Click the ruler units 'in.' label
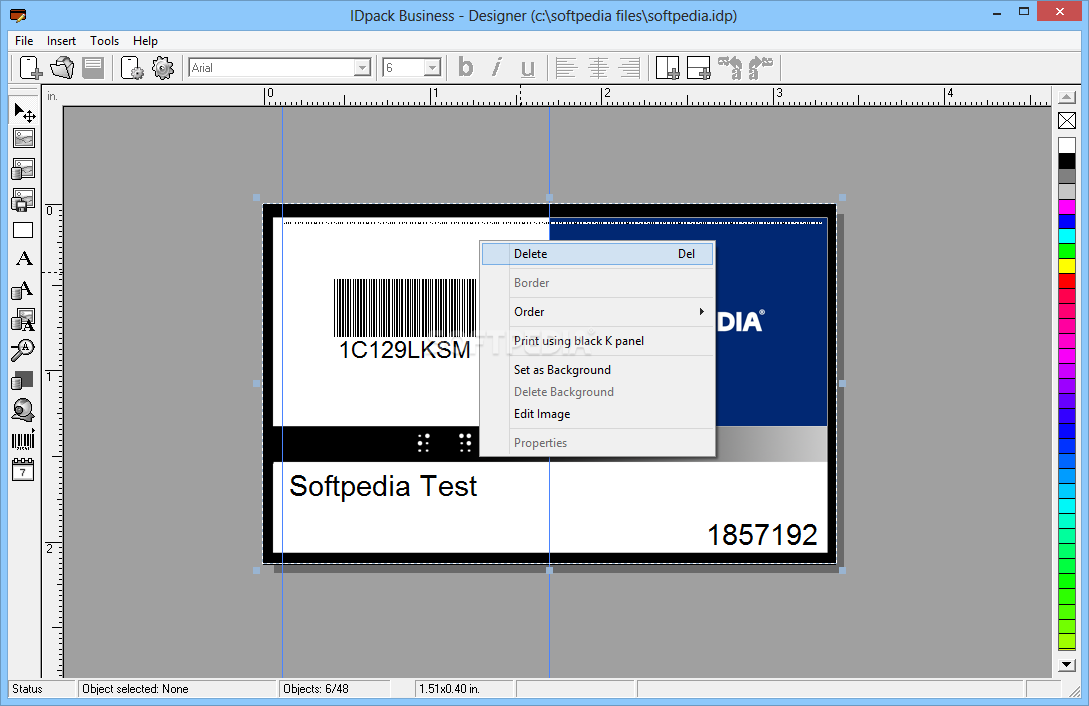 point(52,96)
